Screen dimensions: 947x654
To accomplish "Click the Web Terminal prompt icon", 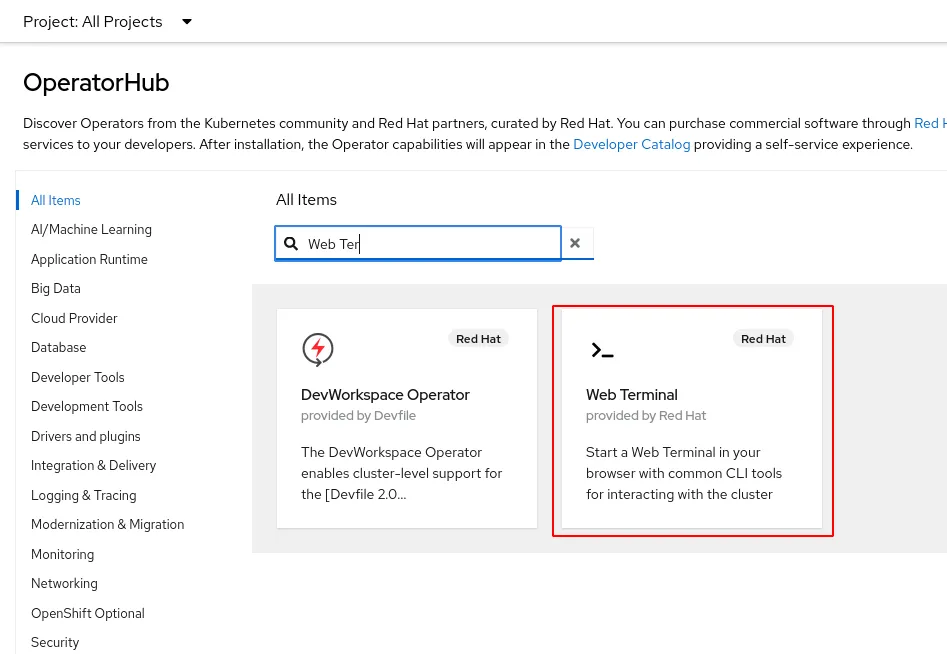I will [x=602, y=350].
